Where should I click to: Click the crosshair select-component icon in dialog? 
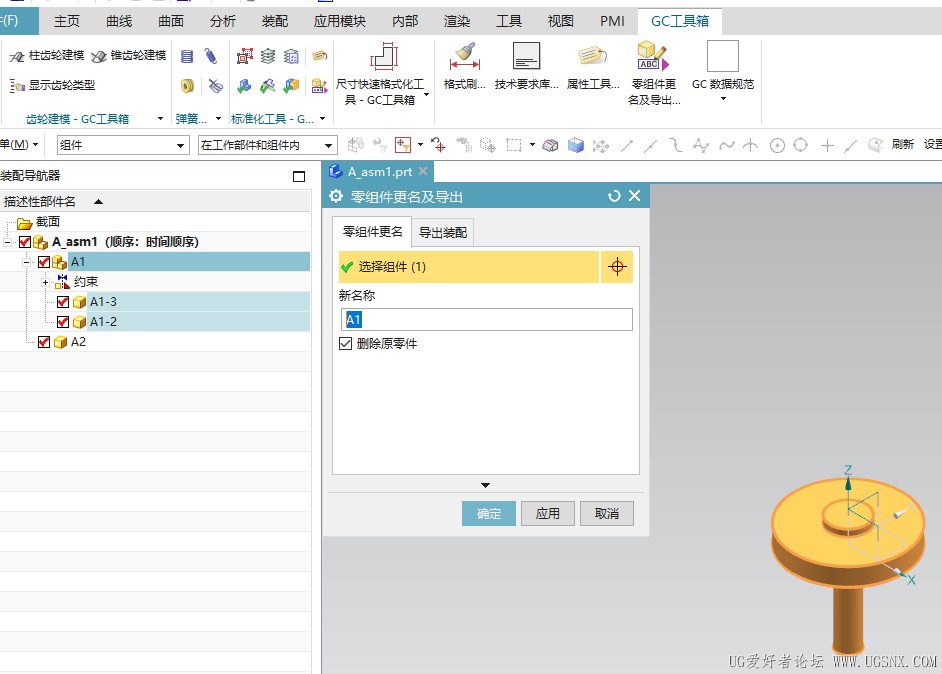tap(617, 267)
